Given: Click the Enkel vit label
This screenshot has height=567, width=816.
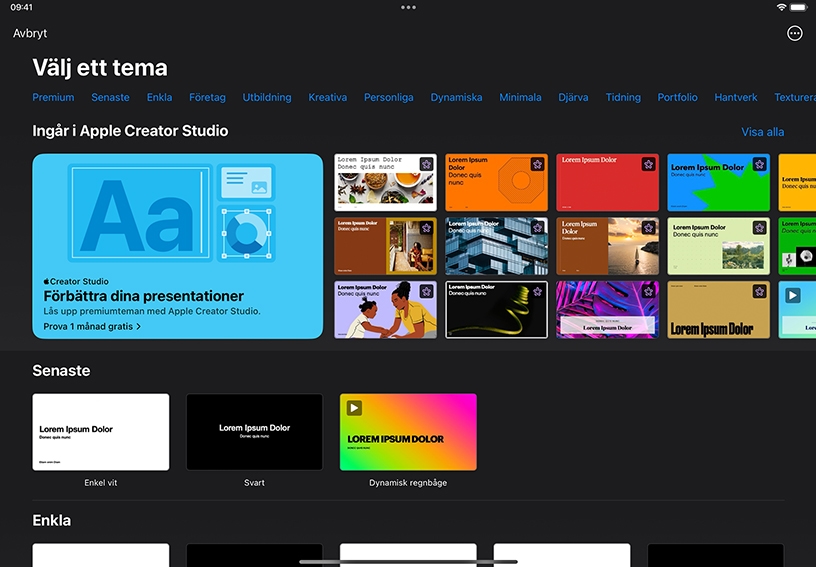Looking at the screenshot, I should [100, 483].
